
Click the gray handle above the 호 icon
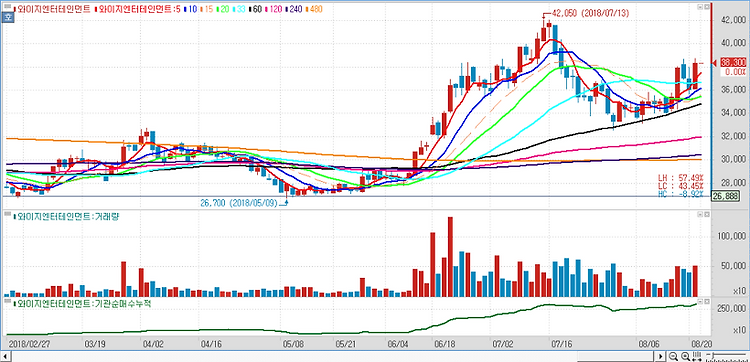pos(8,6)
